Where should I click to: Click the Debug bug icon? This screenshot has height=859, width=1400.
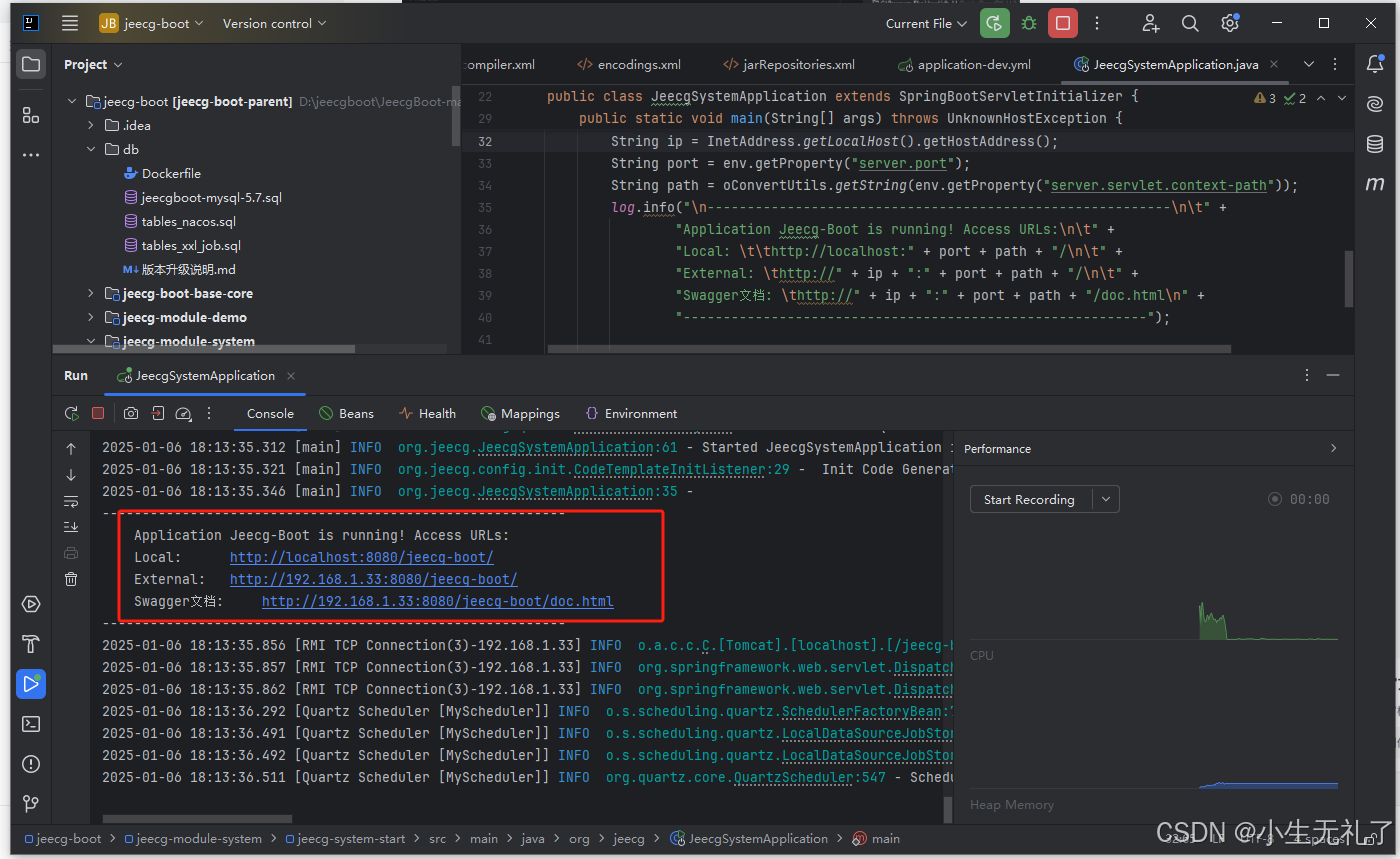(1028, 23)
